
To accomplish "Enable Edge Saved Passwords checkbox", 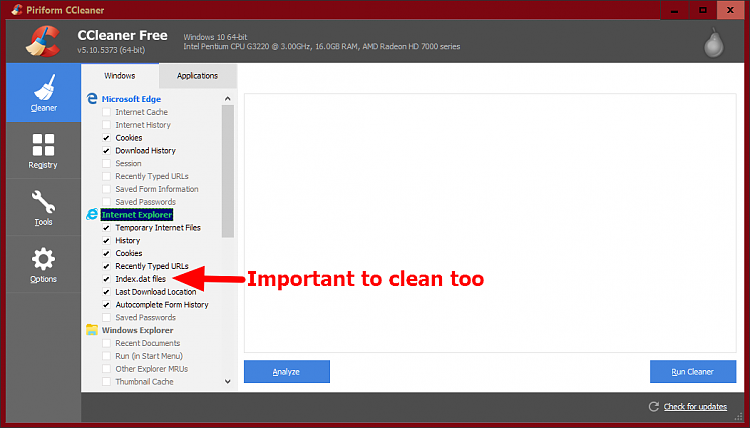I will pos(106,202).
